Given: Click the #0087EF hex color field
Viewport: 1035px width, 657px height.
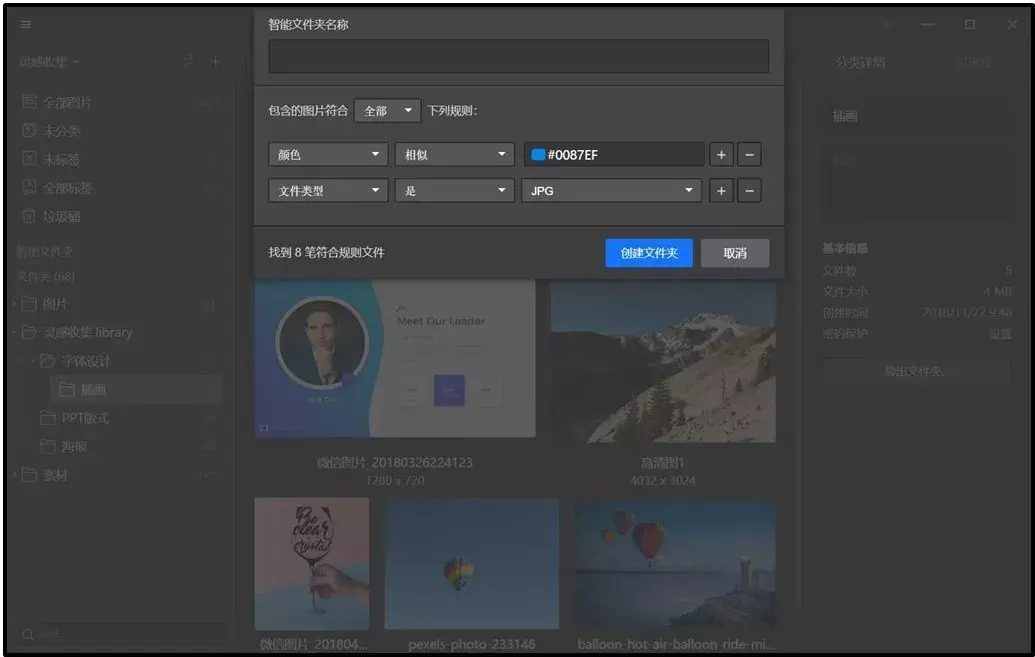Looking at the screenshot, I should 614,155.
